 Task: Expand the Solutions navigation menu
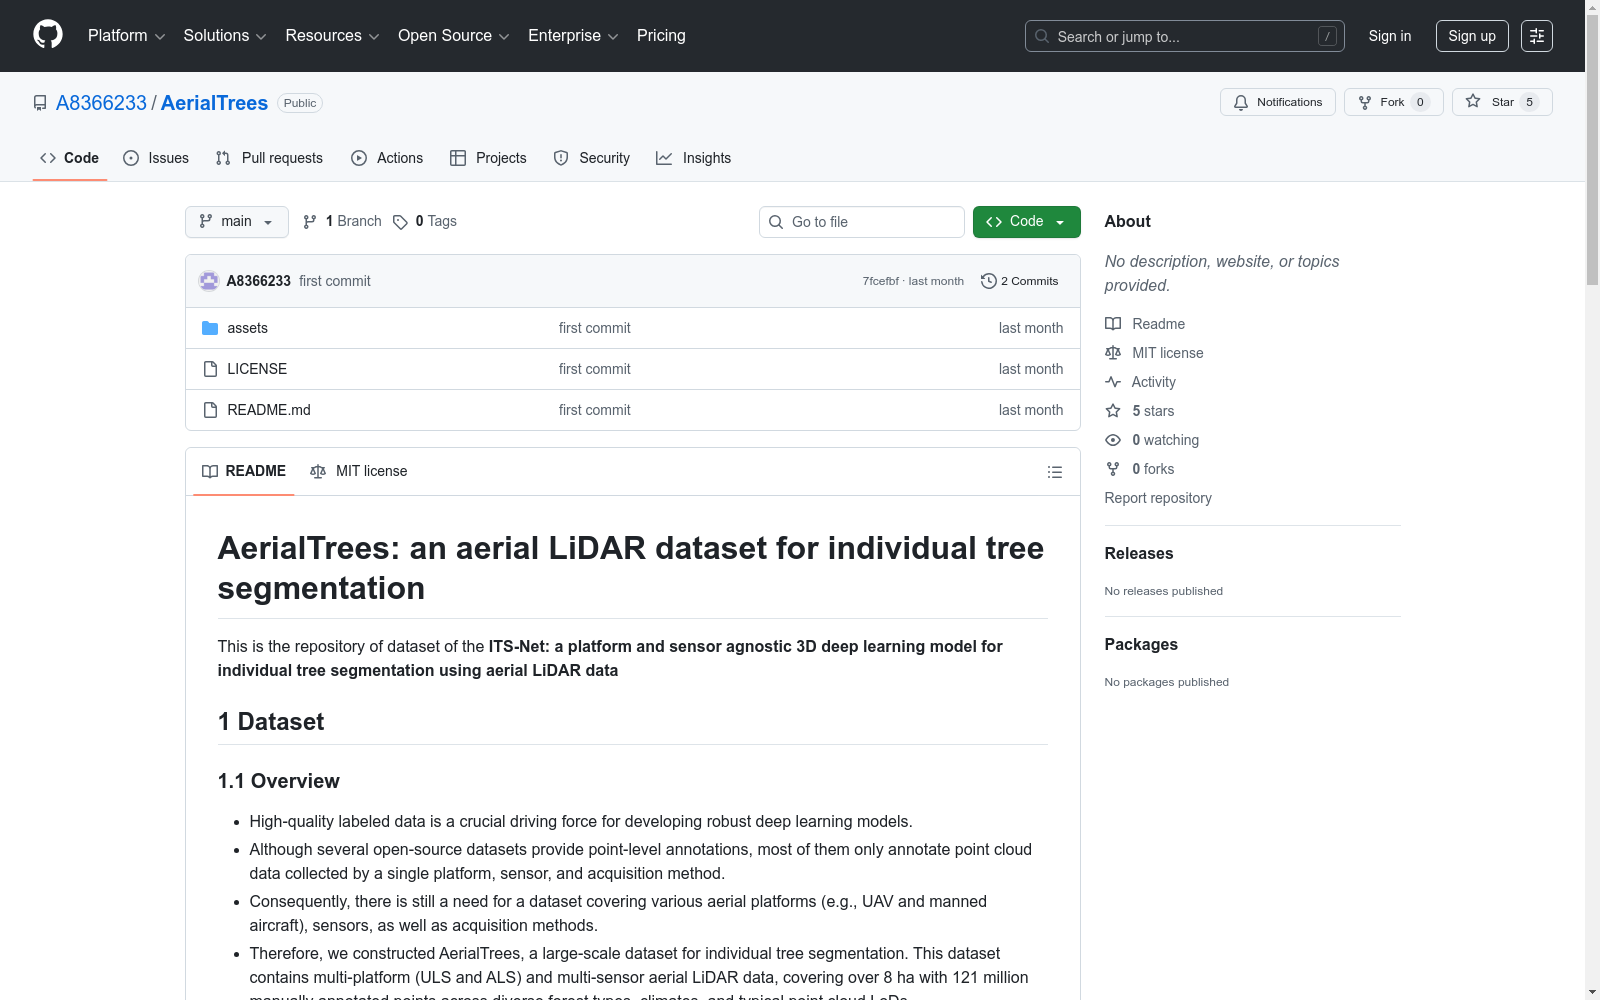click(x=225, y=36)
